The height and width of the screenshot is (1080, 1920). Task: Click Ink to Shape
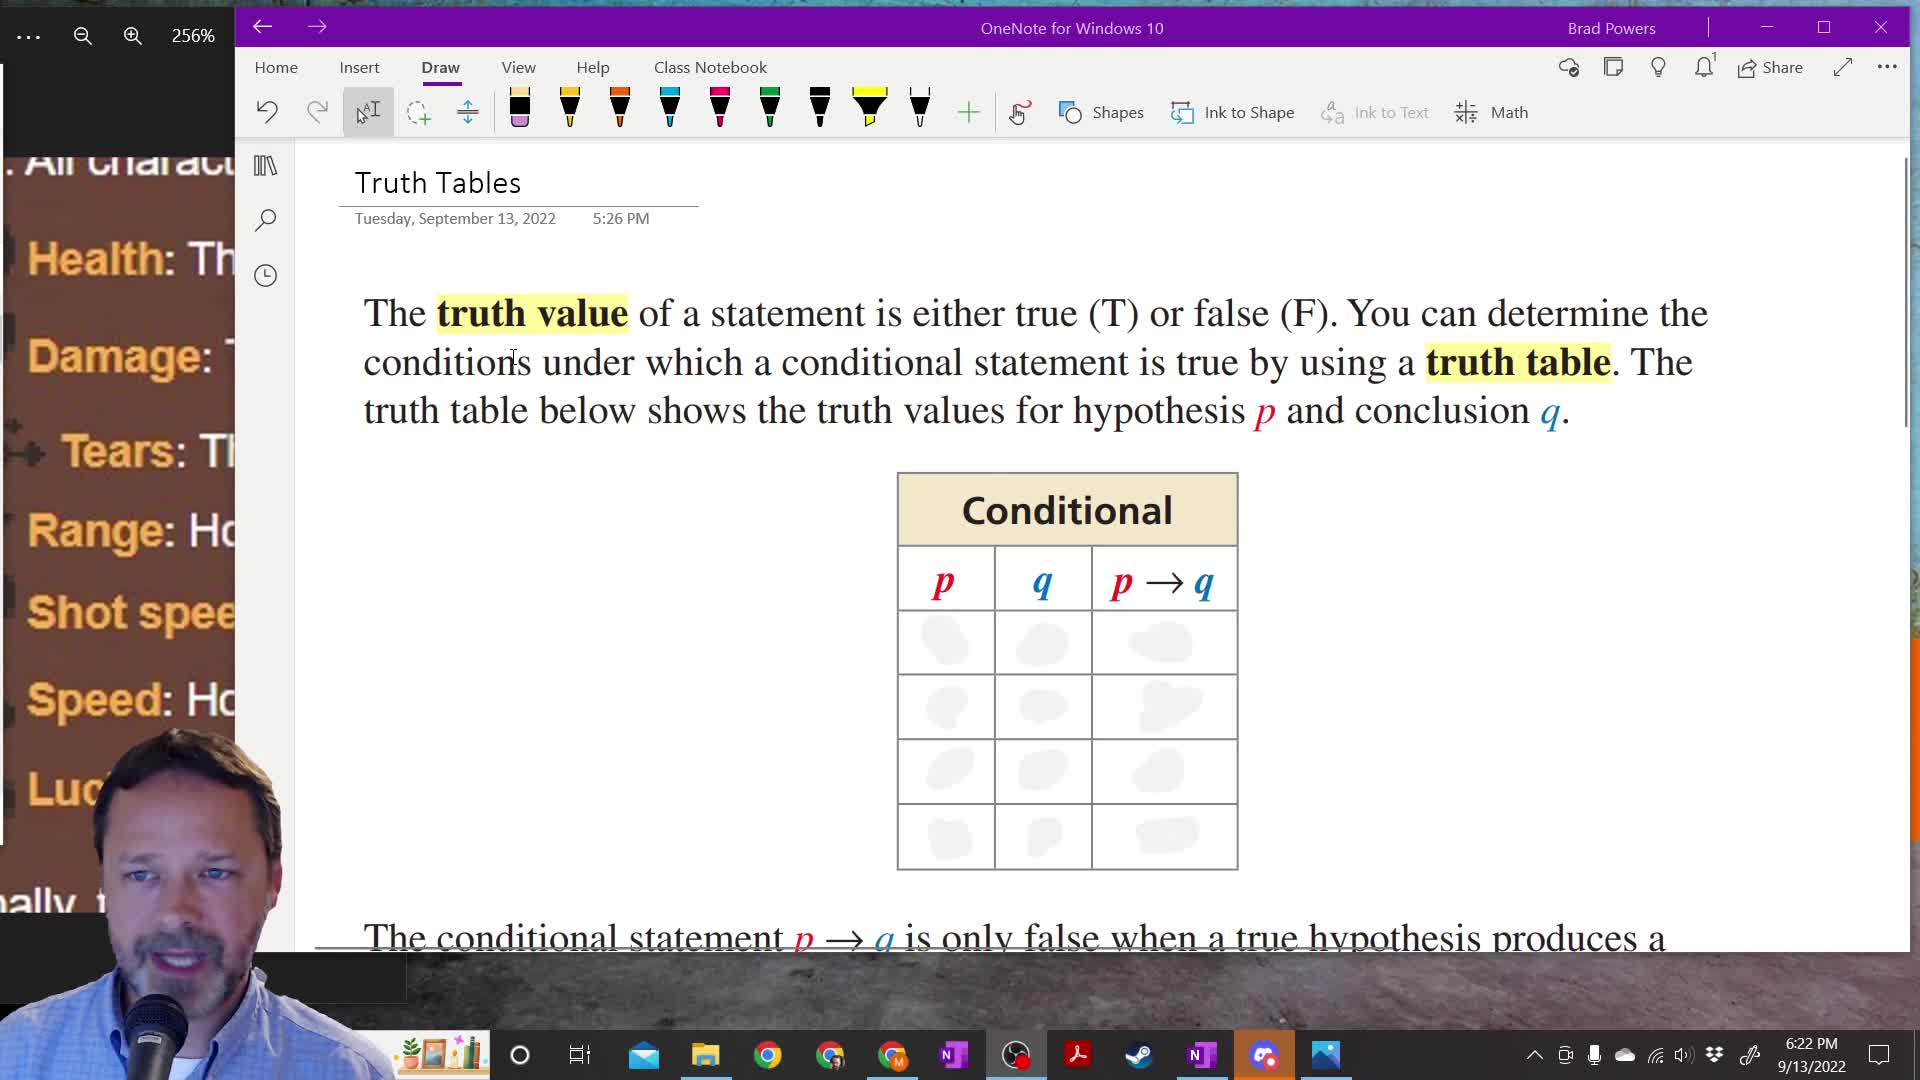1232,112
